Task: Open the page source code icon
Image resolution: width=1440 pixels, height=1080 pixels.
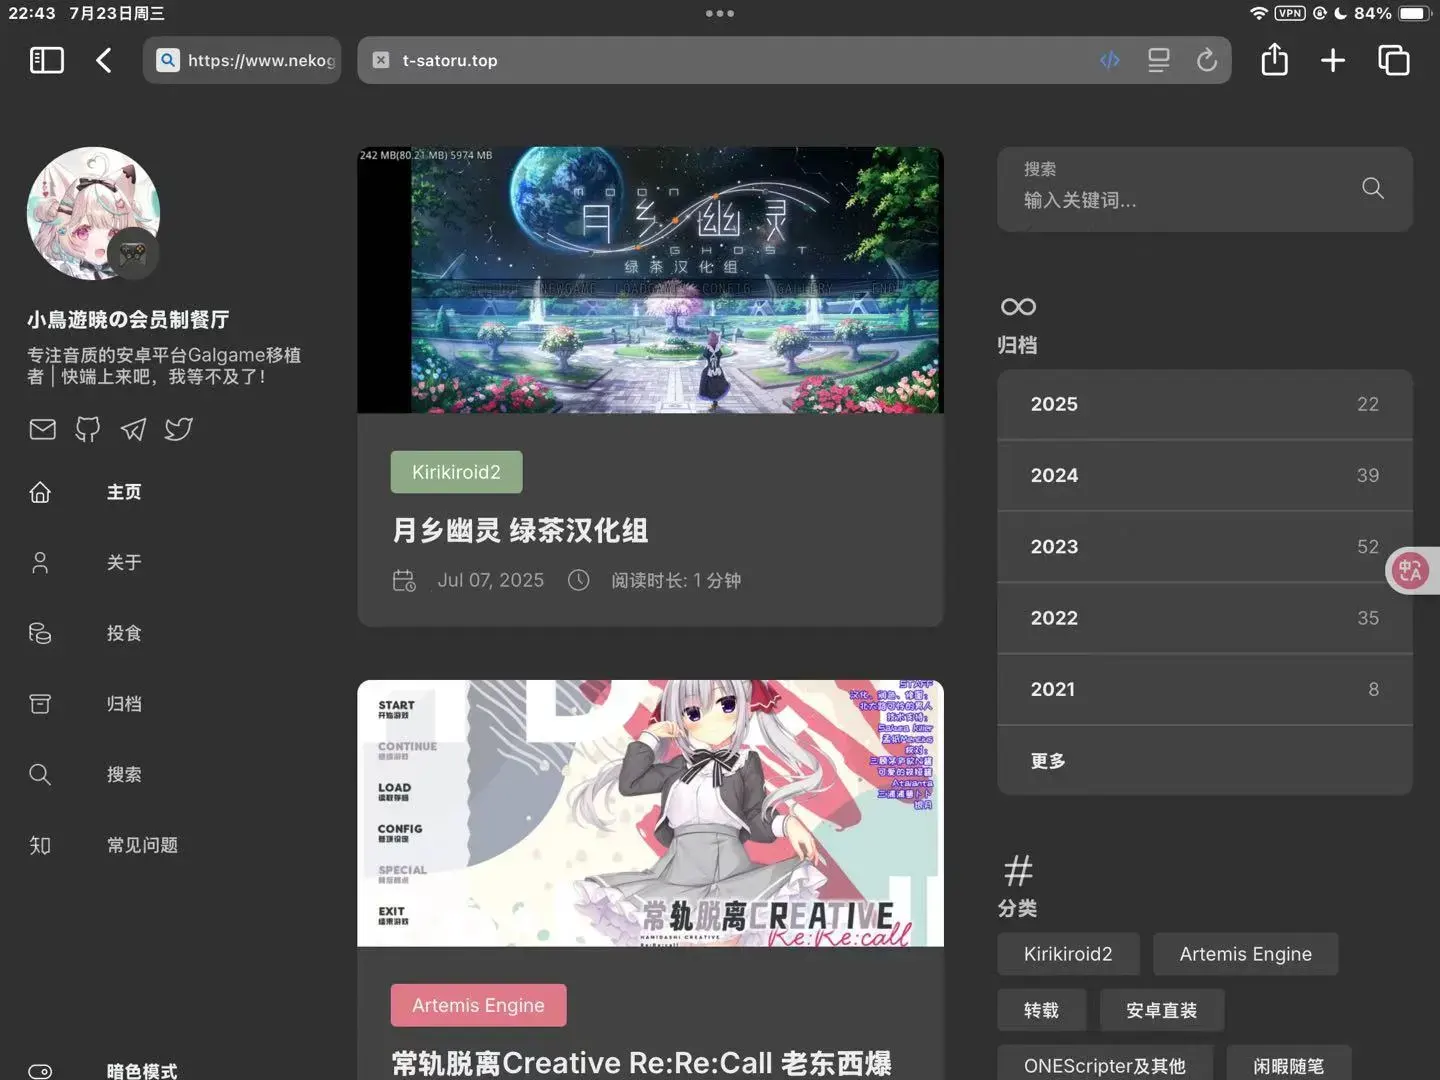Action: 1110,60
